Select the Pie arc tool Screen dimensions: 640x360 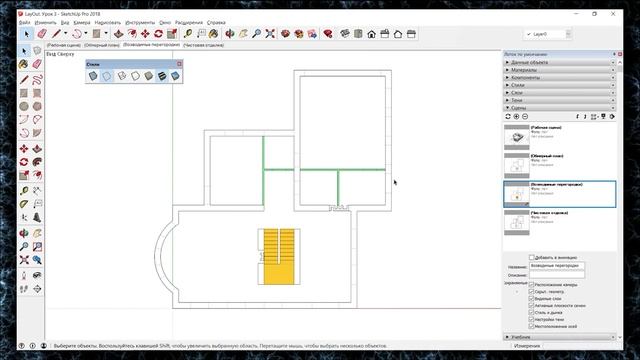(x=37, y=133)
